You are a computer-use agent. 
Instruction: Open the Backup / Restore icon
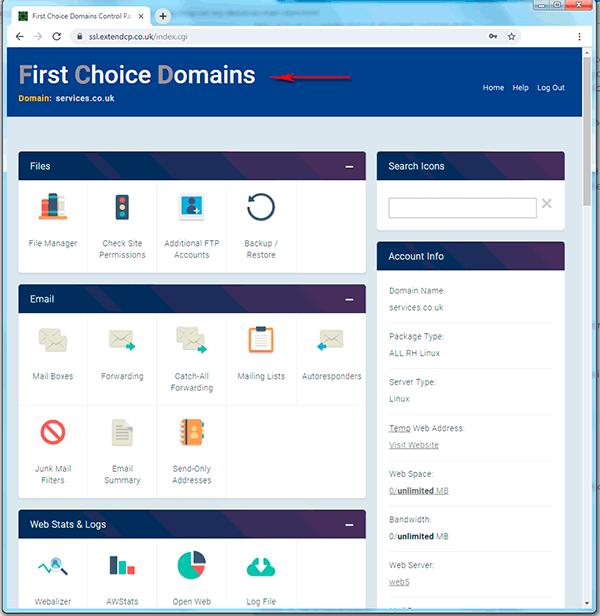261,207
